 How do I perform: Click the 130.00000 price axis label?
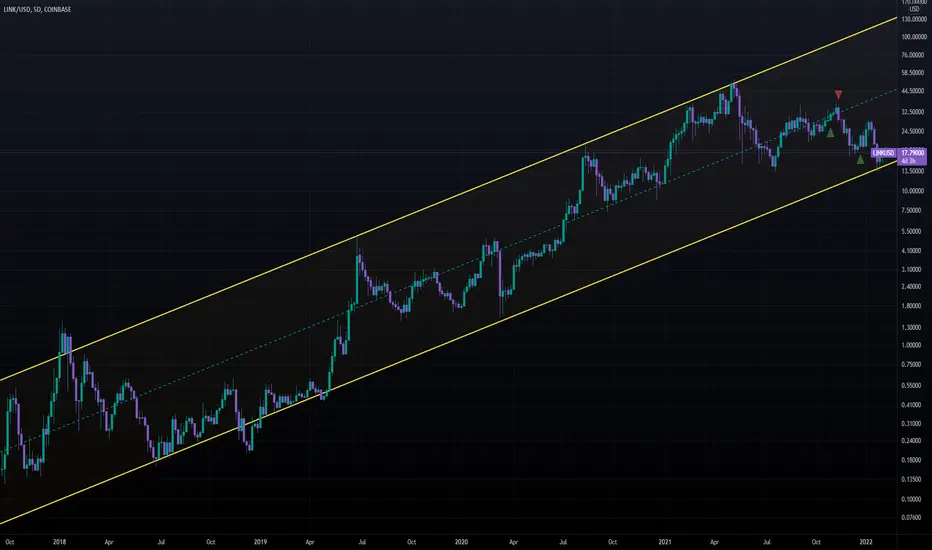click(914, 19)
